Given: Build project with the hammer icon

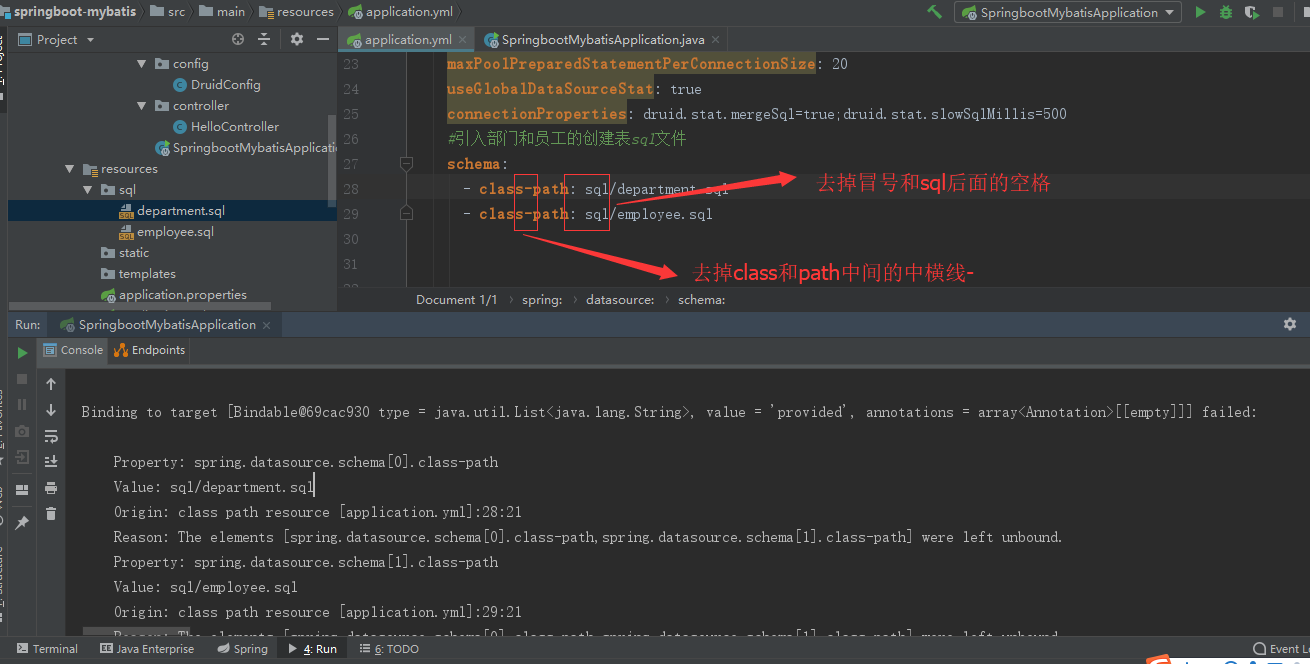Looking at the screenshot, I should [x=935, y=12].
